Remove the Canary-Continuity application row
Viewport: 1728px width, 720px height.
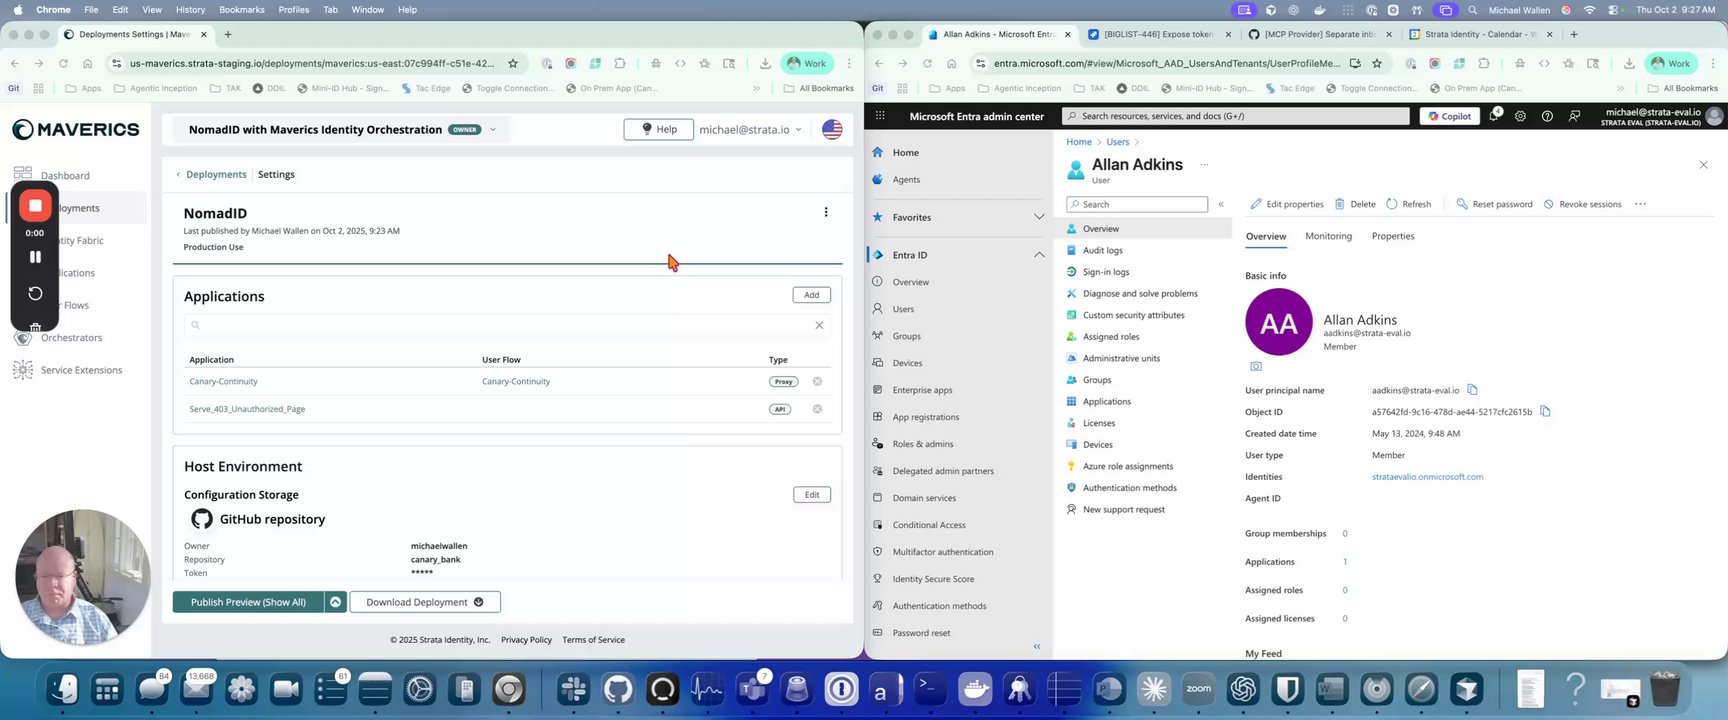(817, 381)
